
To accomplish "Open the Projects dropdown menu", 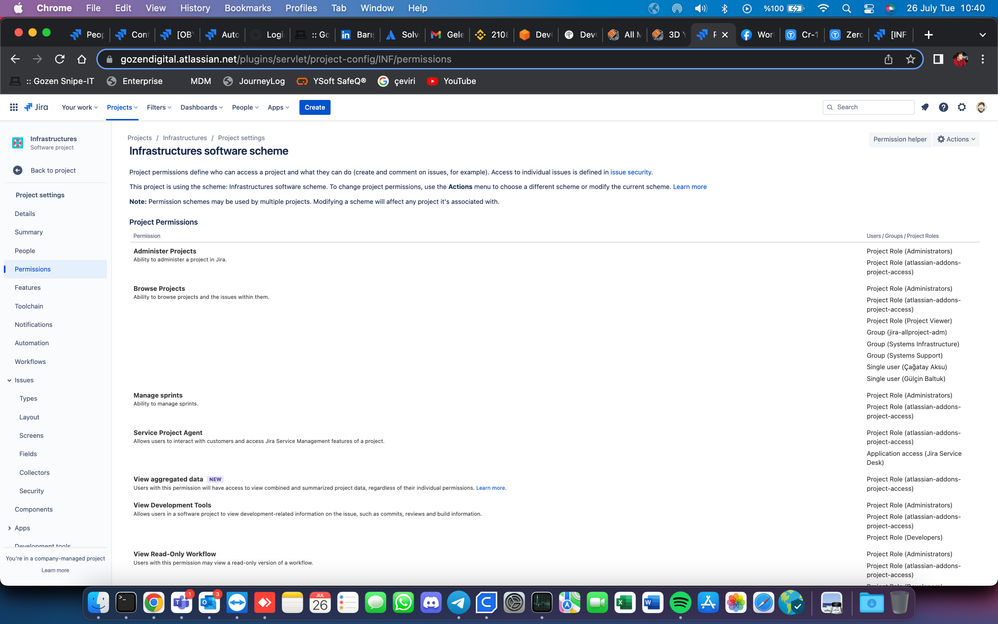I will 122,107.
